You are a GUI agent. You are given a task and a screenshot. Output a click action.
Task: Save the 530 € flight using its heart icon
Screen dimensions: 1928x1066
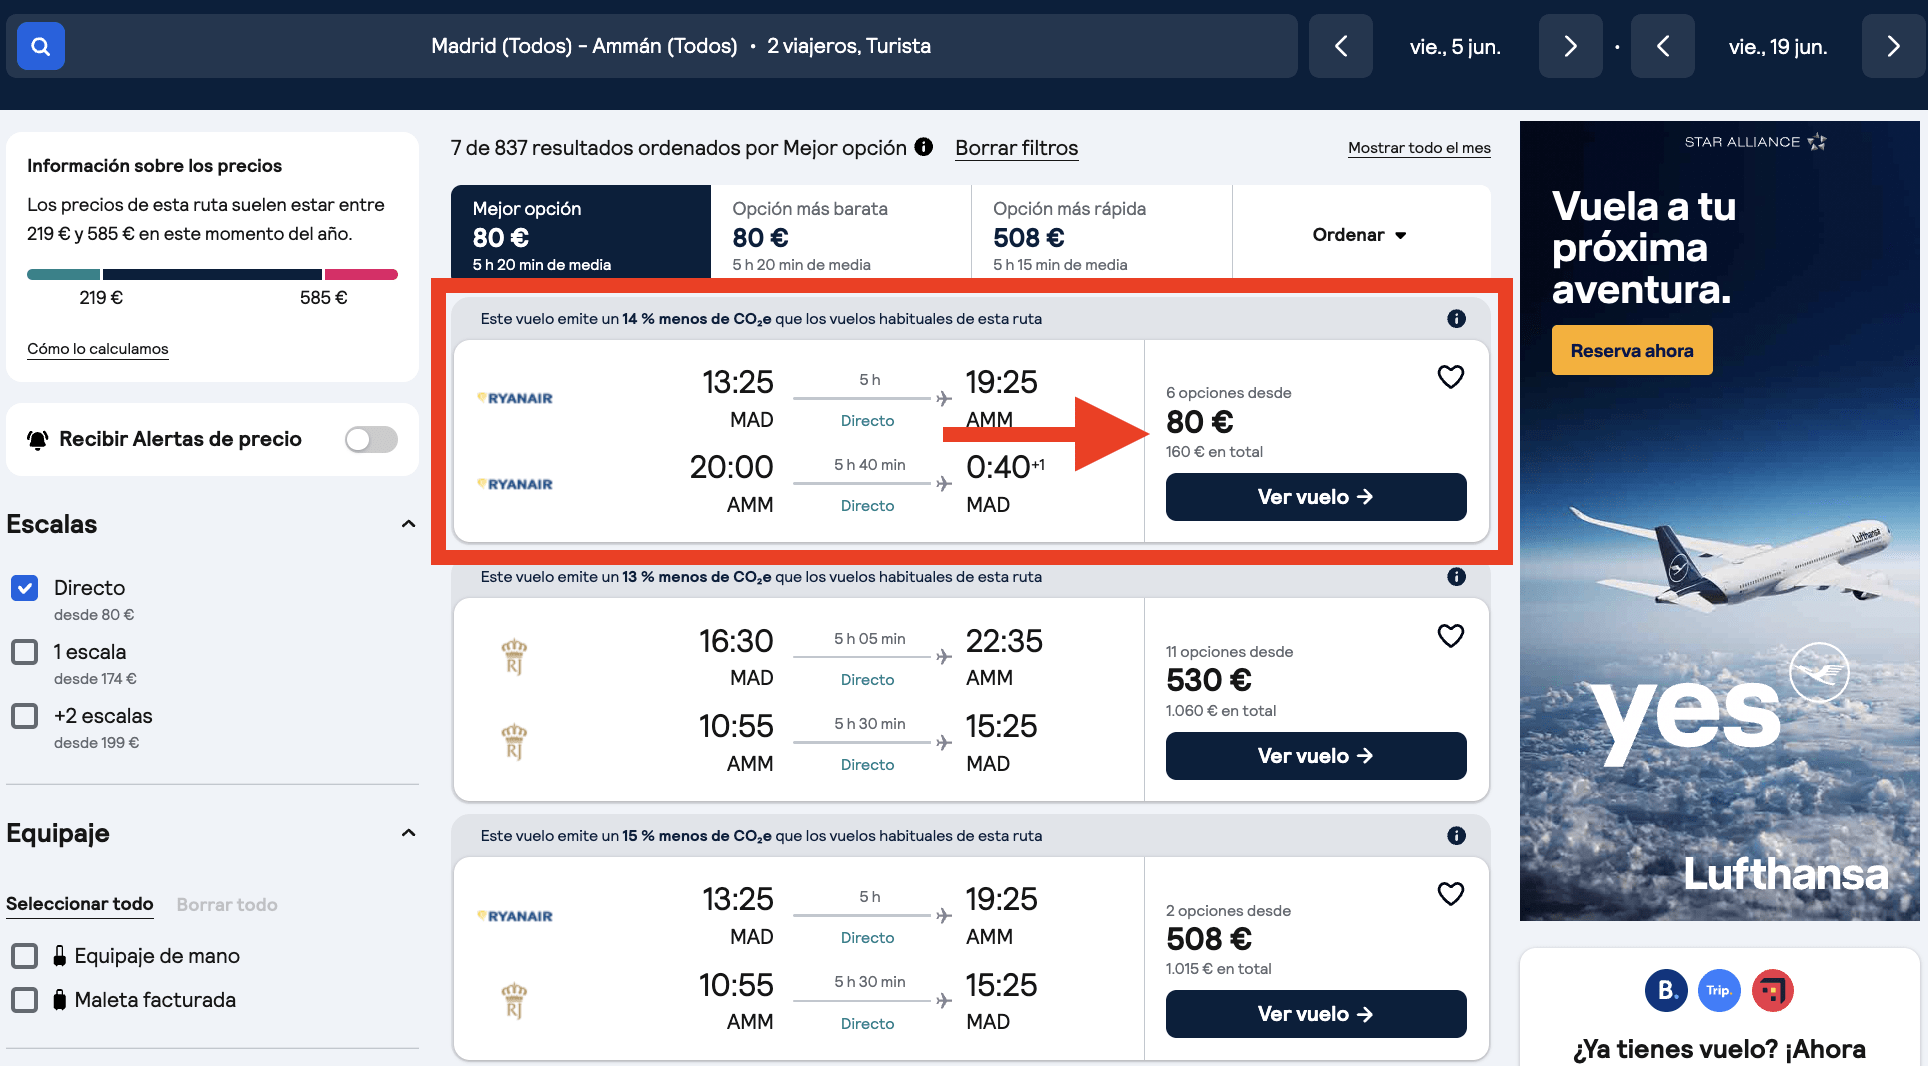click(x=1451, y=635)
